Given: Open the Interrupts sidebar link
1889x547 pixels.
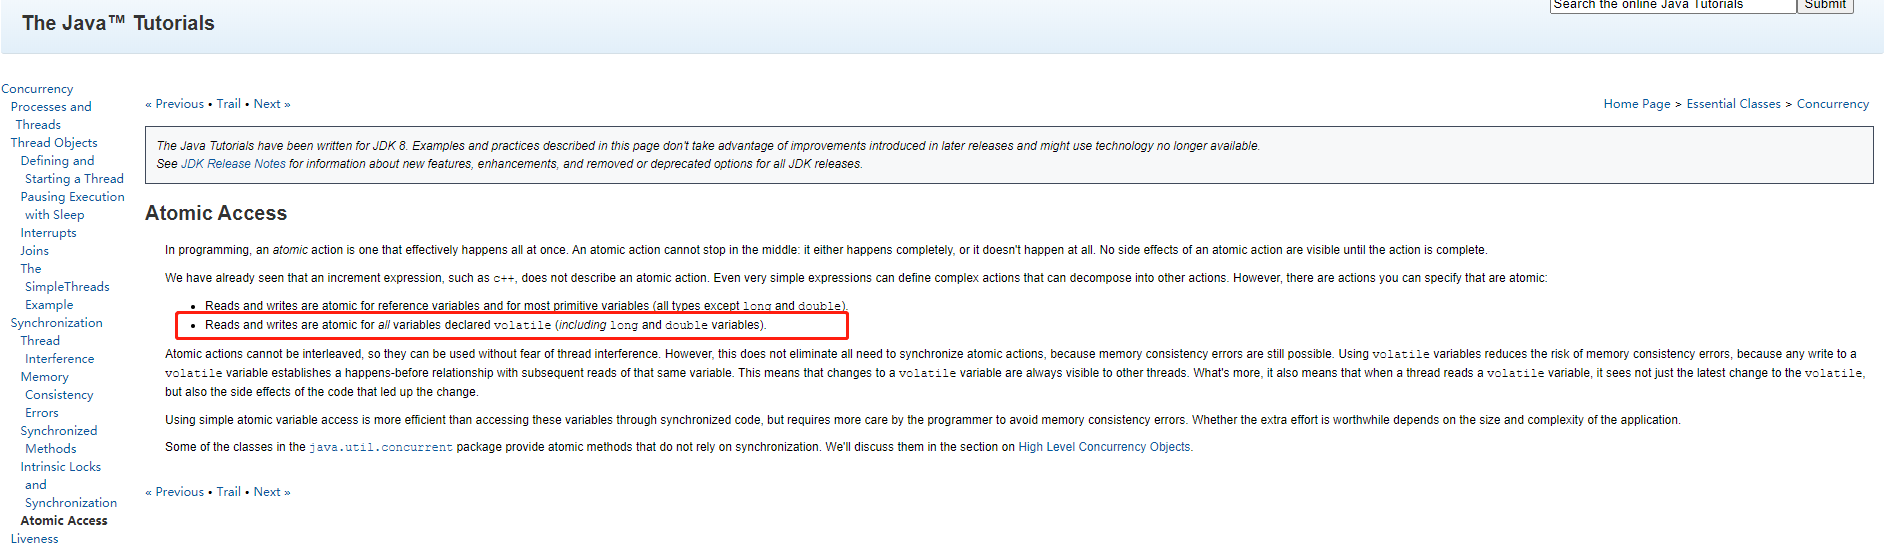Looking at the screenshot, I should (x=48, y=233).
